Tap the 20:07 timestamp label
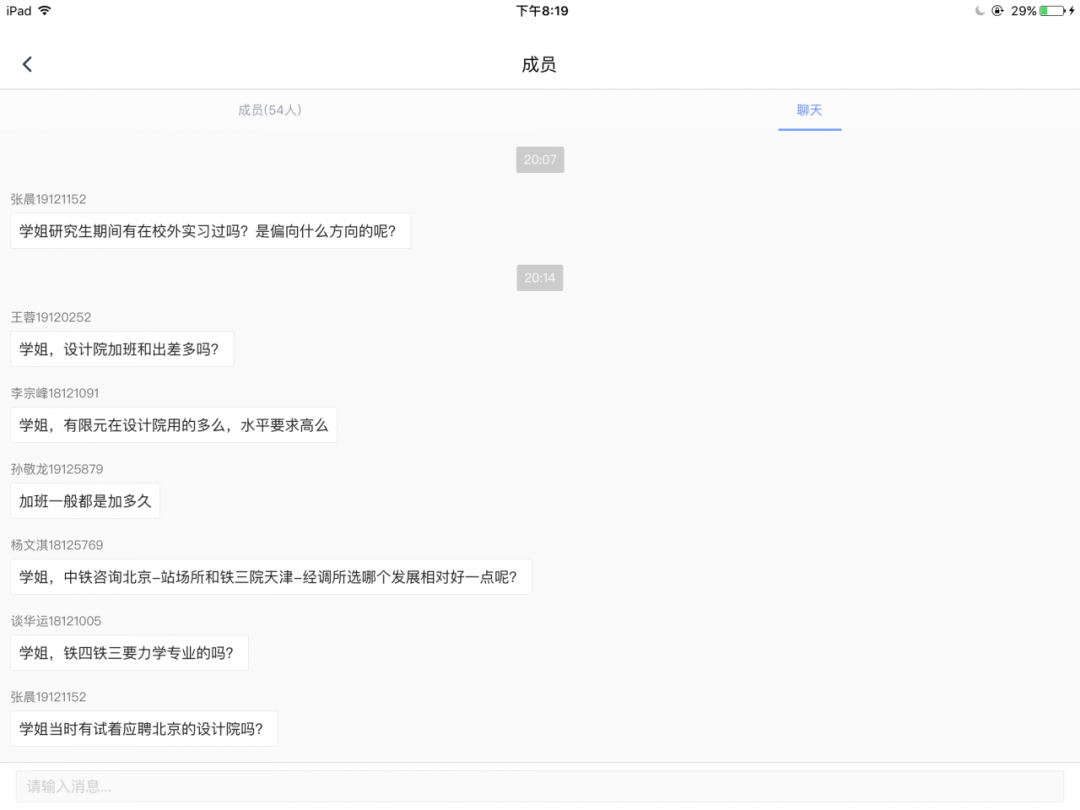 pos(540,160)
